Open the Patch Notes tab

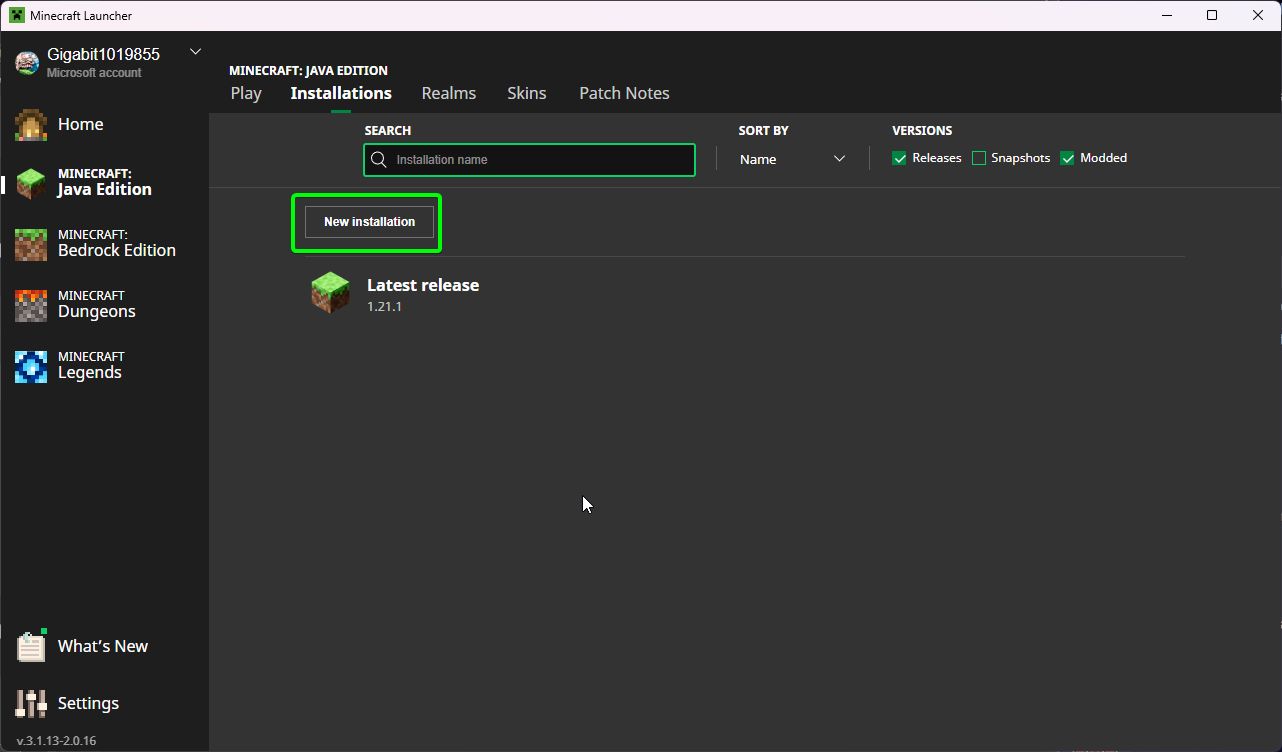click(624, 93)
